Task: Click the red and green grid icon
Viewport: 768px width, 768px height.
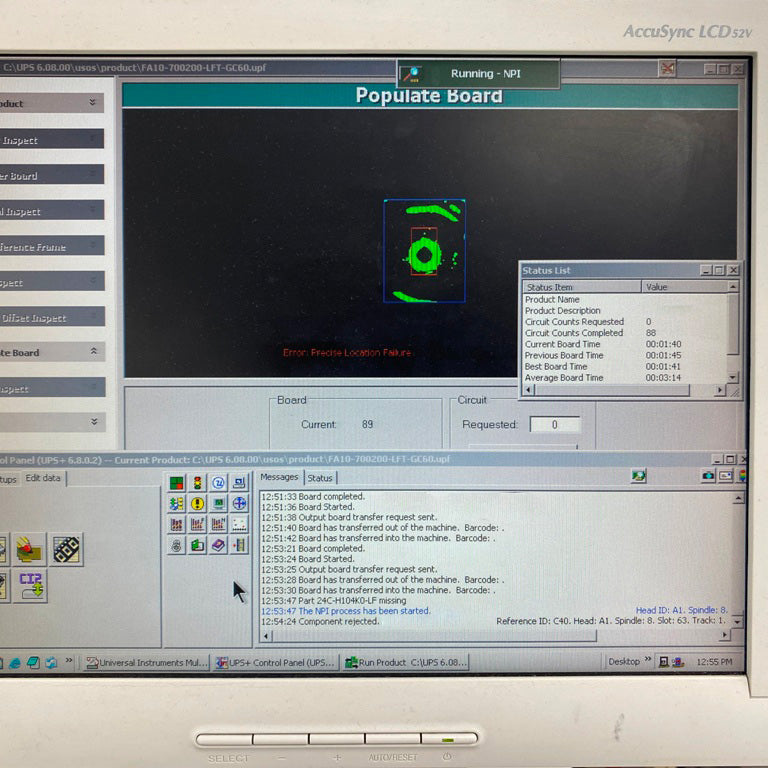Action: pos(177,483)
